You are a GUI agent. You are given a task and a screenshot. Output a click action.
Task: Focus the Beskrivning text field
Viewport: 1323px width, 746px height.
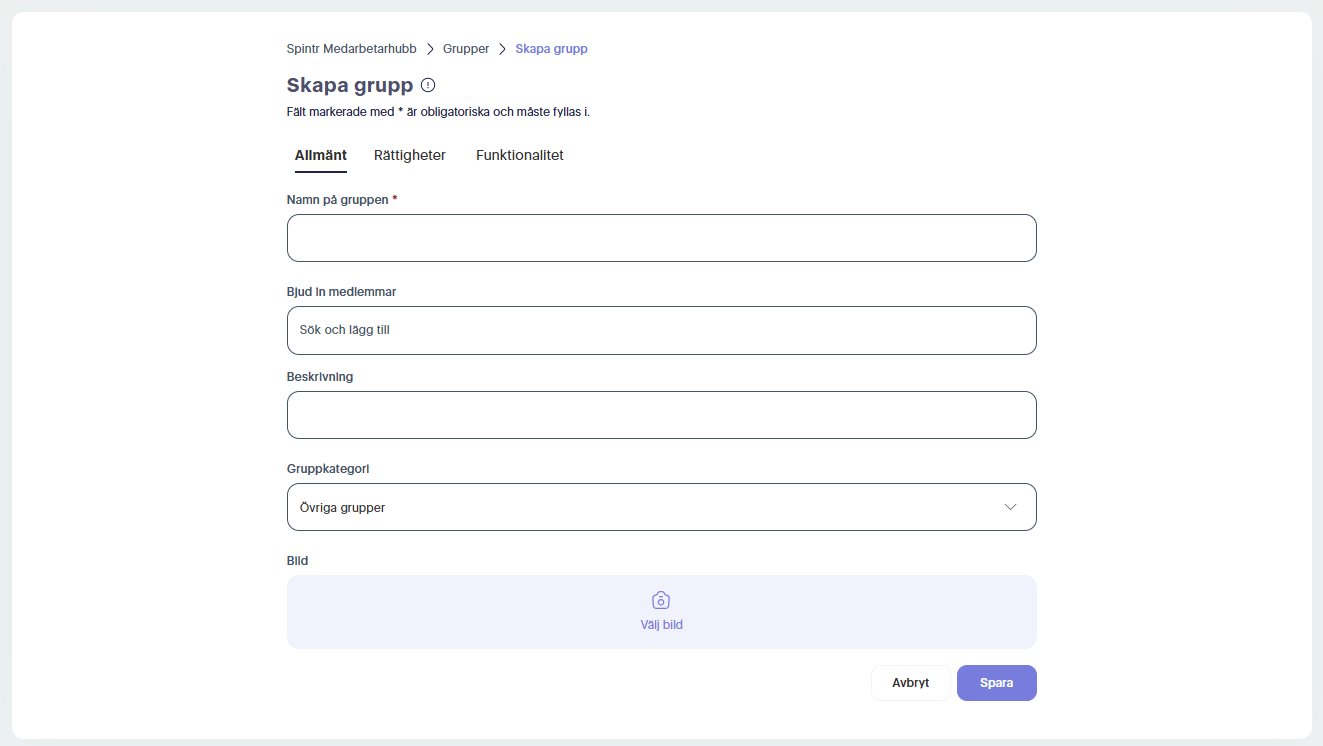(662, 415)
